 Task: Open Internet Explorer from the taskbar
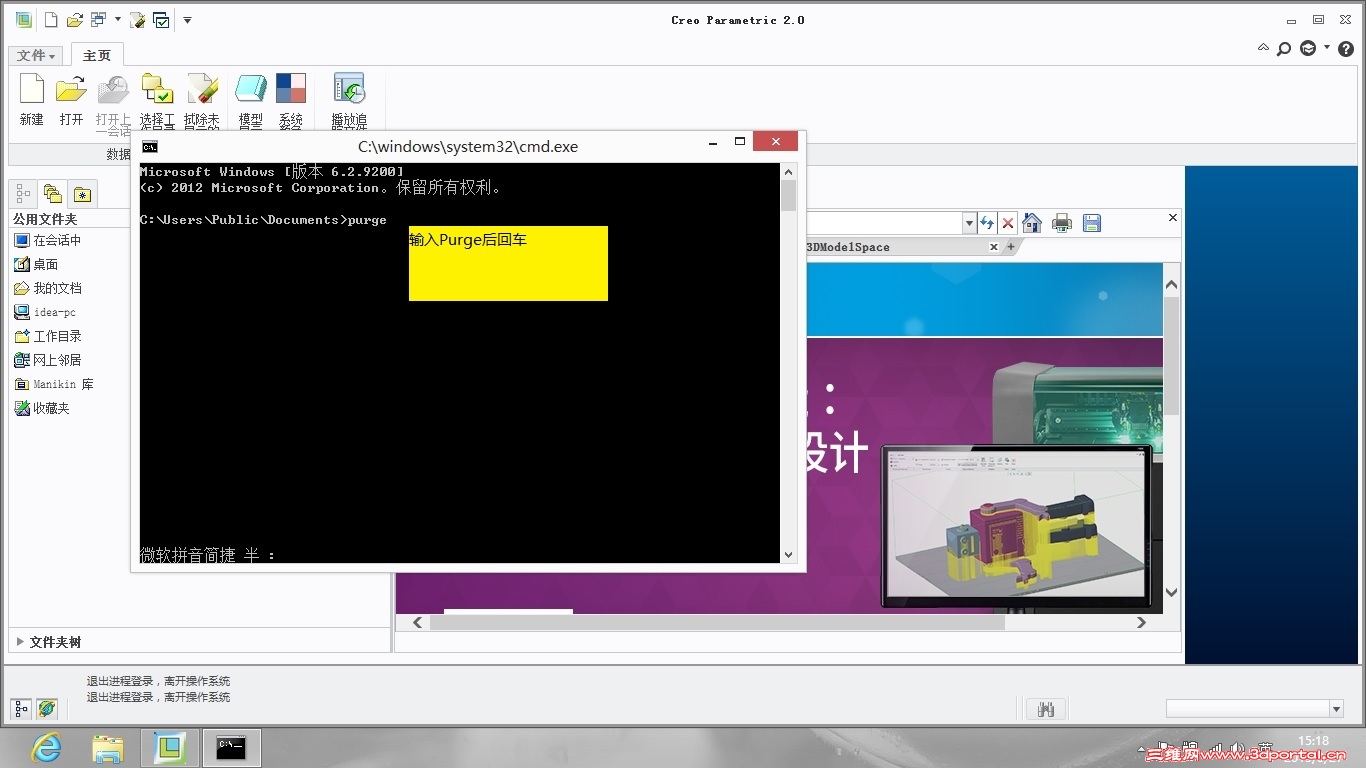46,747
